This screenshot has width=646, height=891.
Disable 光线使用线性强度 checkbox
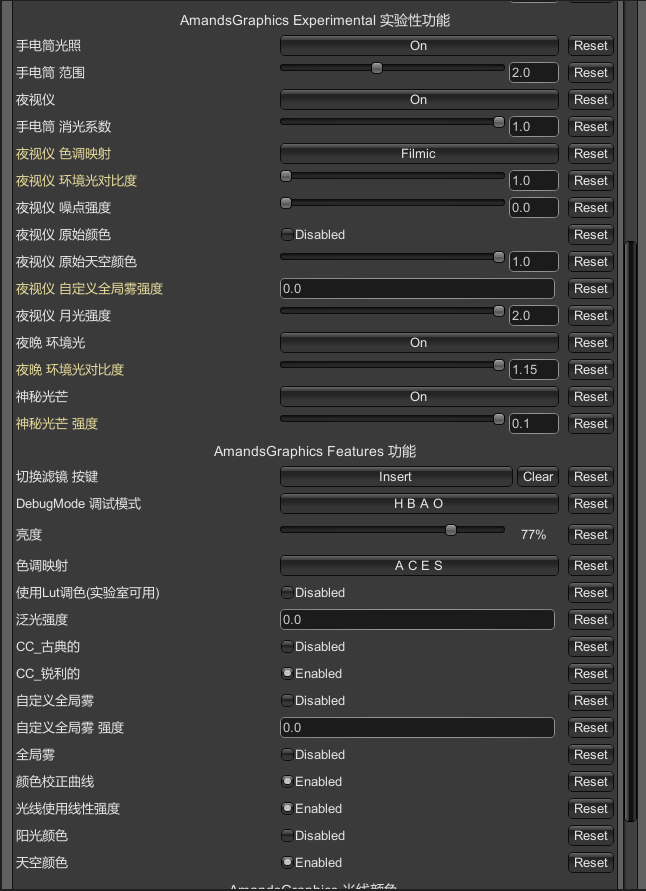tap(287, 809)
